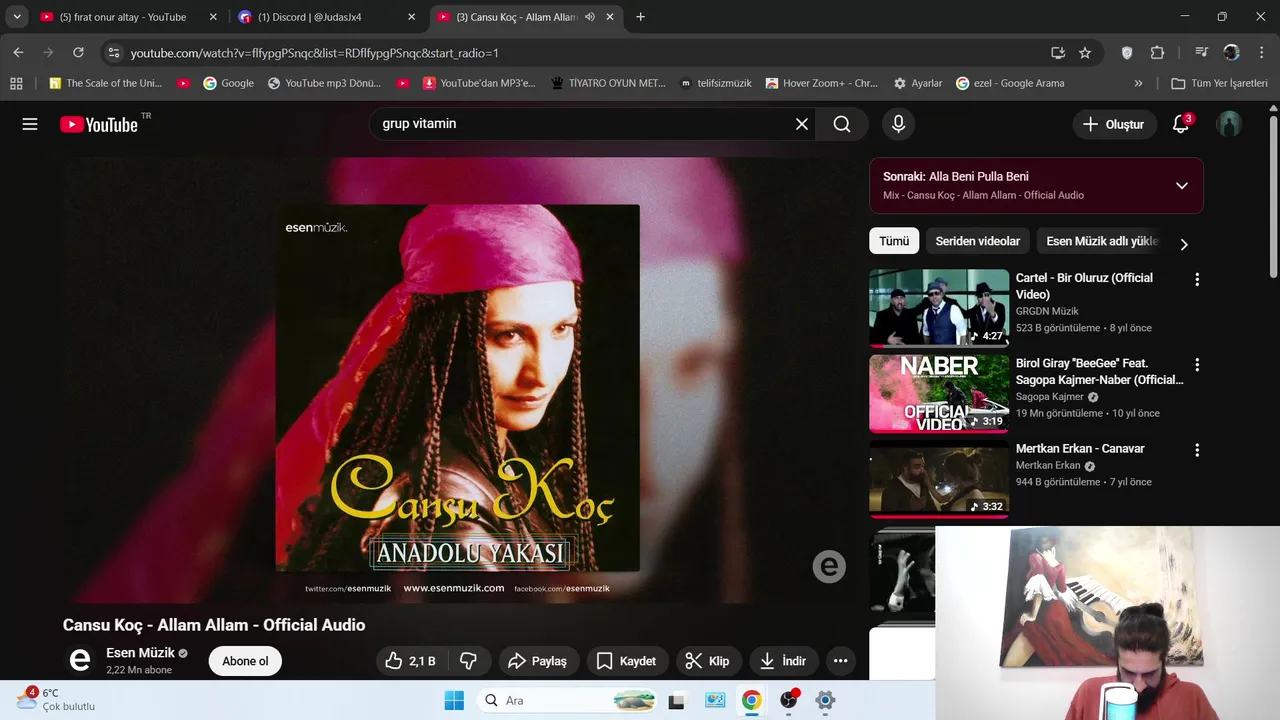This screenshot has height=720, width=1280.
Task: Click the Sagopa Kajmer channel name
Action: click(x=1049, y=397)
